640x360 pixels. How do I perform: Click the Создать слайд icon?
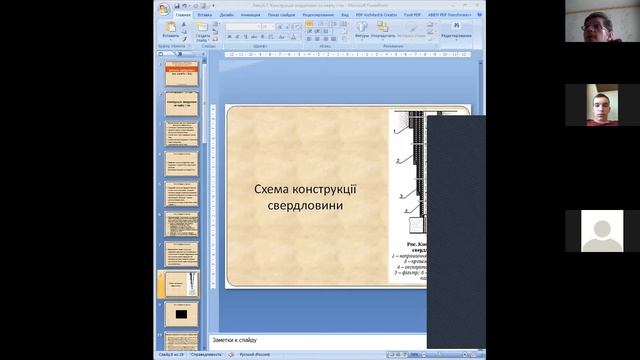(x=202, y=27)
